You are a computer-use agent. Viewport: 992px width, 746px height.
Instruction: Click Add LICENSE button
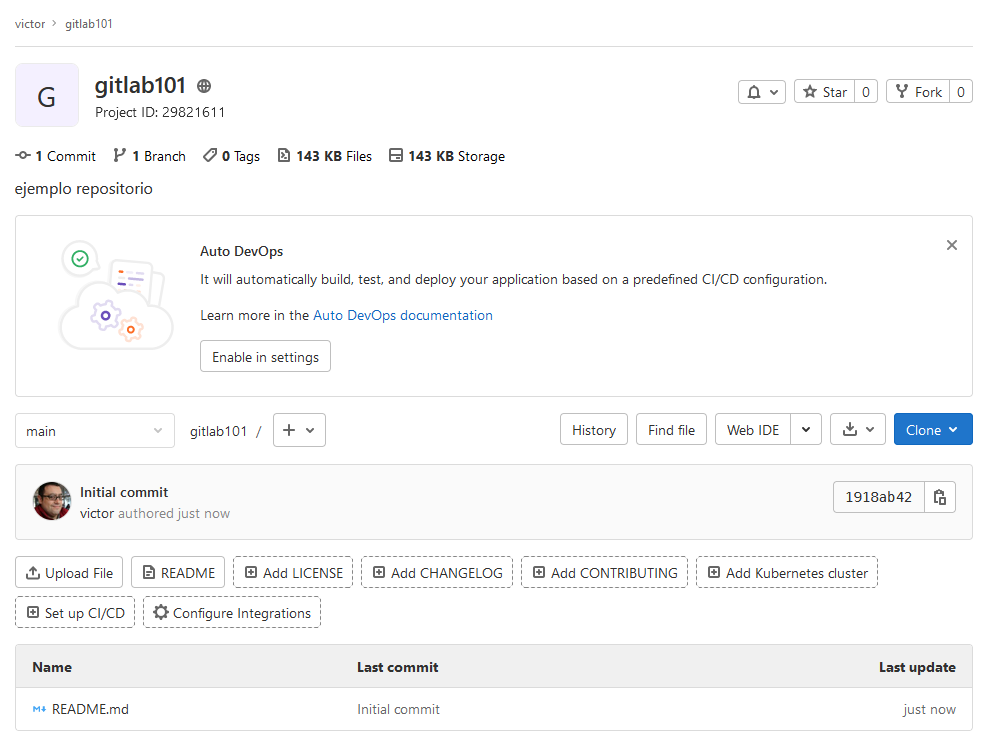[293, 573]
